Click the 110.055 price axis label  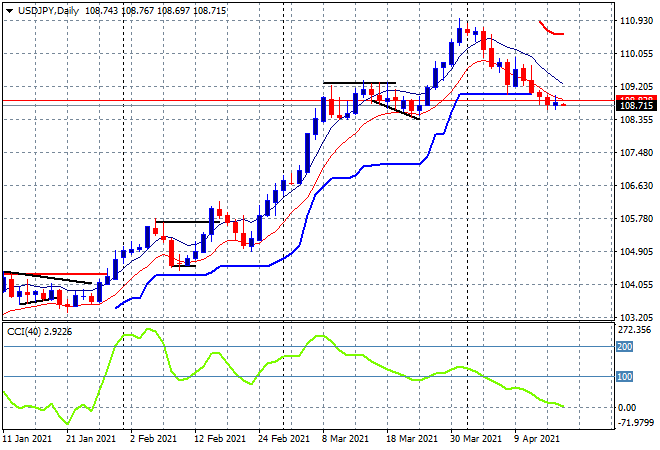[x=636, y=53]
